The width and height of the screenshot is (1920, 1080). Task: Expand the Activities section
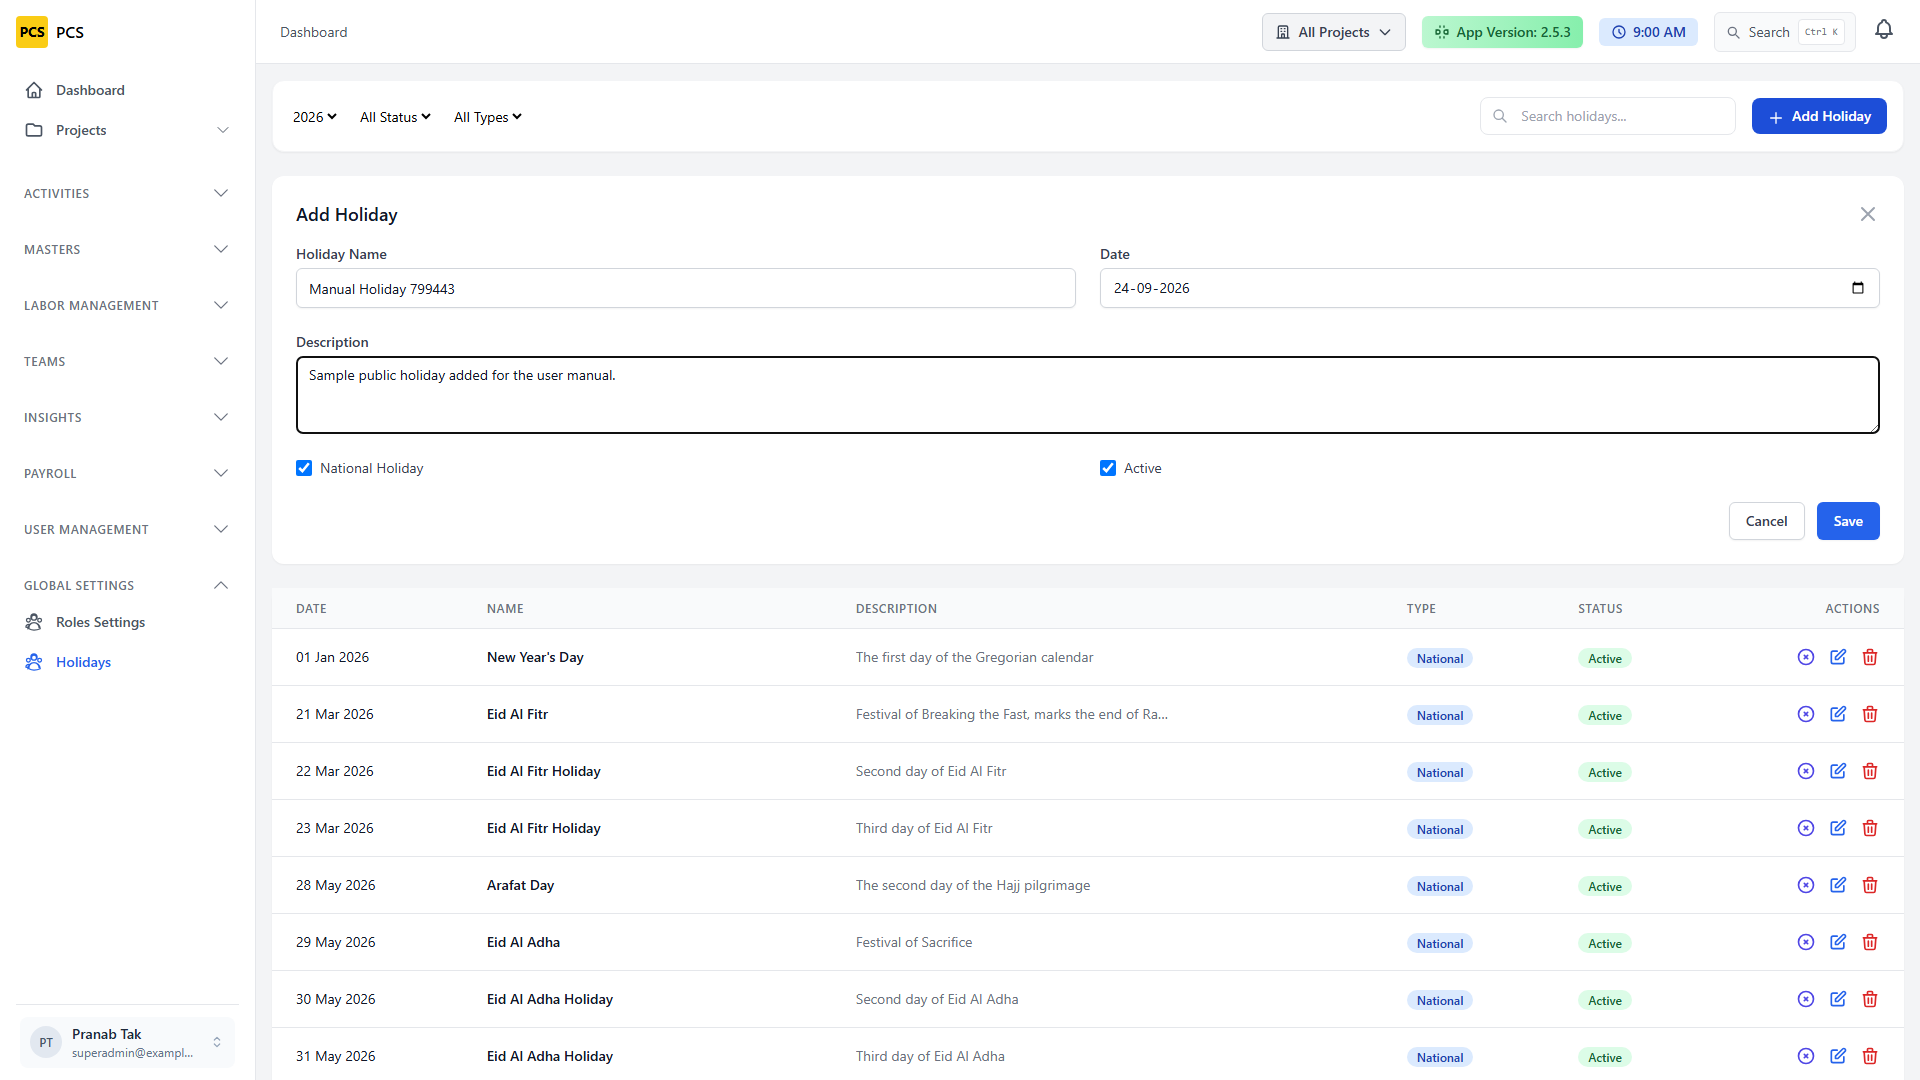127,193
